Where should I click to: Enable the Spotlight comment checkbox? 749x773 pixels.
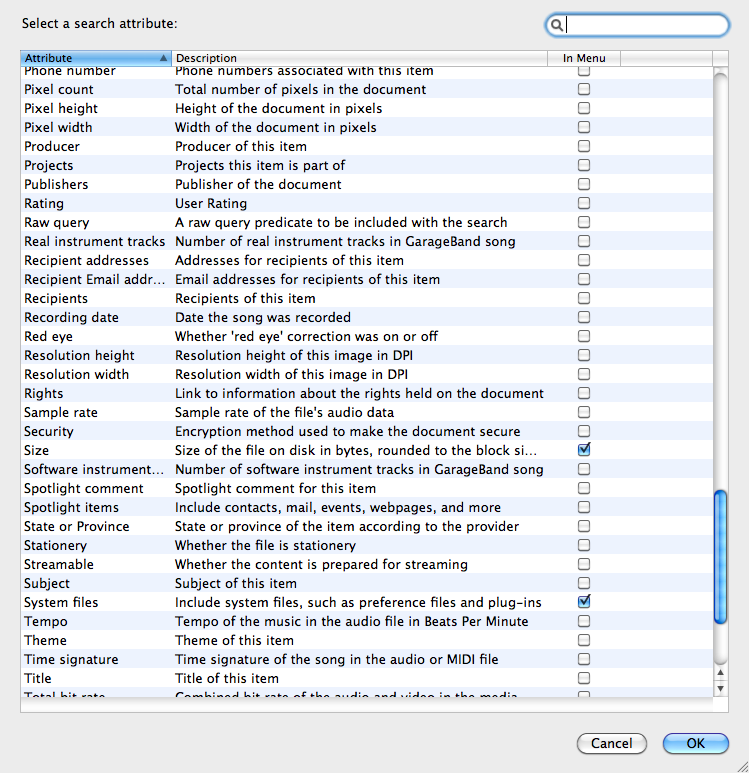pos(584,488)
